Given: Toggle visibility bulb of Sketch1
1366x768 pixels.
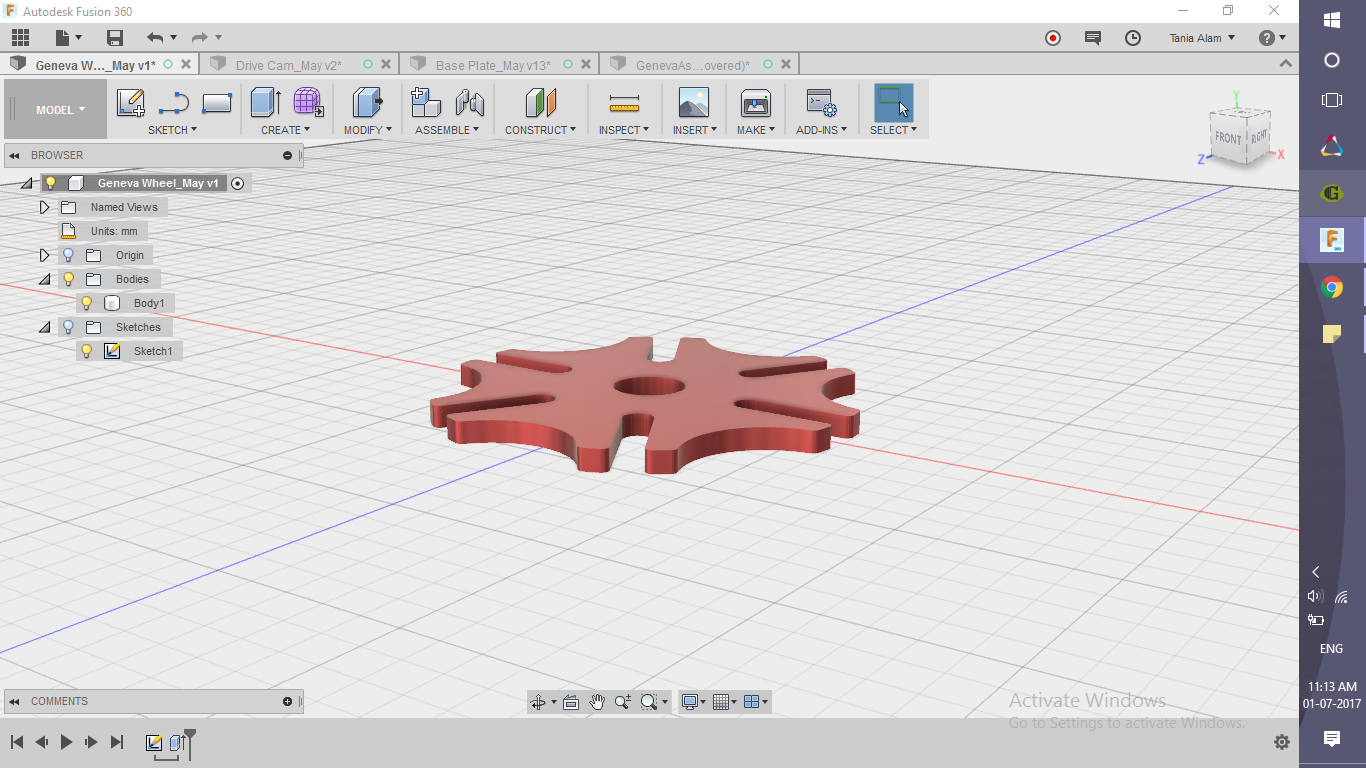Looking at the screenshot, I should click(86, 351).
